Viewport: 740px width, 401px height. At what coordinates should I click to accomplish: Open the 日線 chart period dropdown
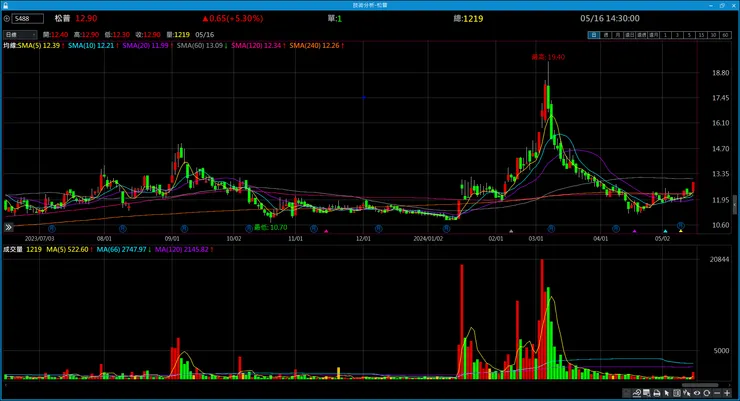pos(20,35)
